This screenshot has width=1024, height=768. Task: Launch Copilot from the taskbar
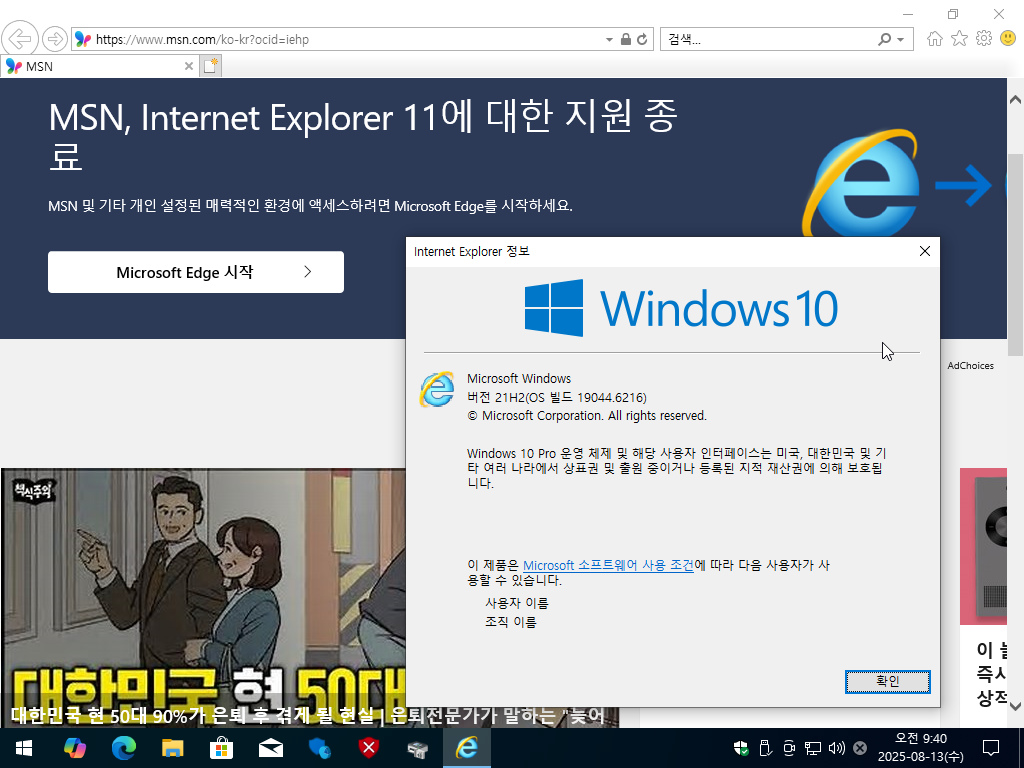pyautogui.click(x=74, y=748)
